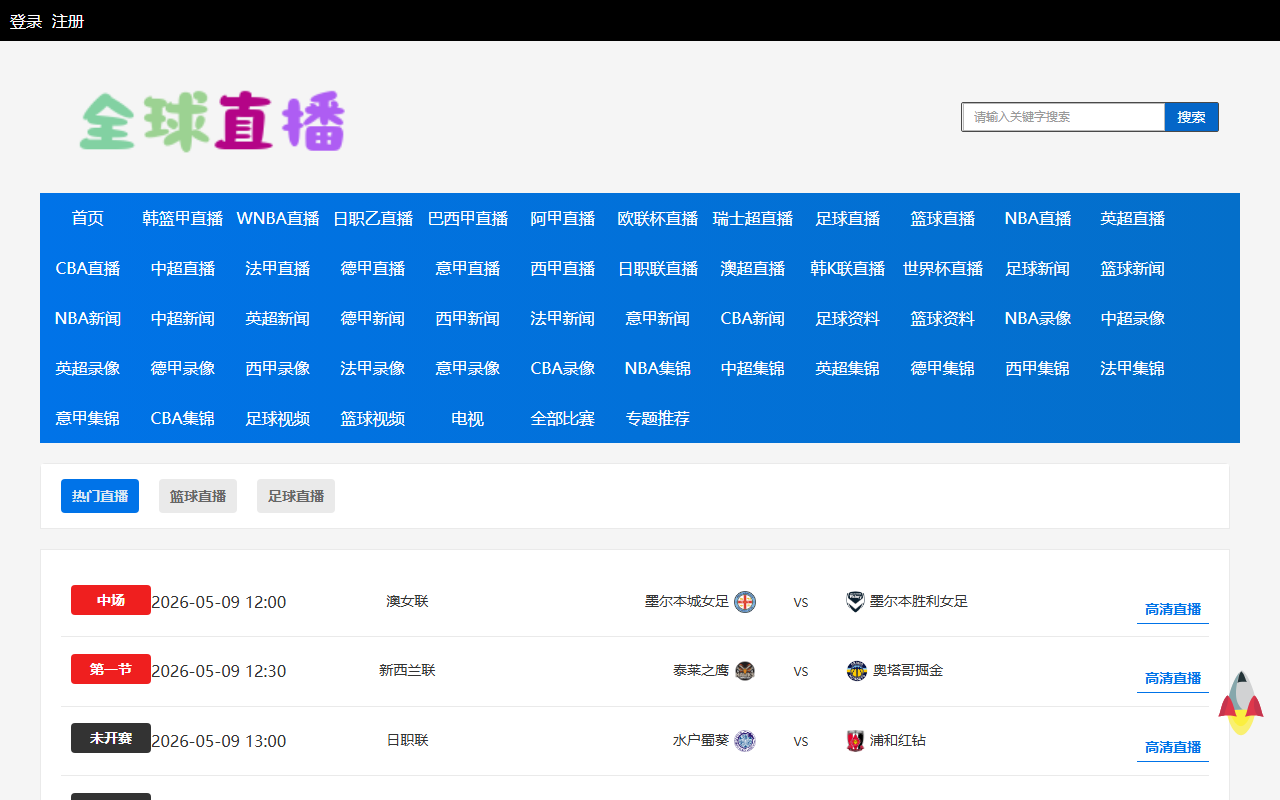Open NBA集锦 in navigation
Screen dimensions: 1280x800
(658, 368)
